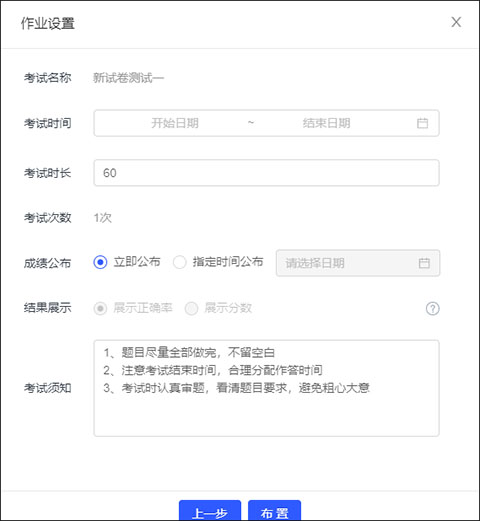The height and width of the screenshot is (521, 480).
Task: Choose the 指定时间公布 radio option
Action: (x=179, y=262)
